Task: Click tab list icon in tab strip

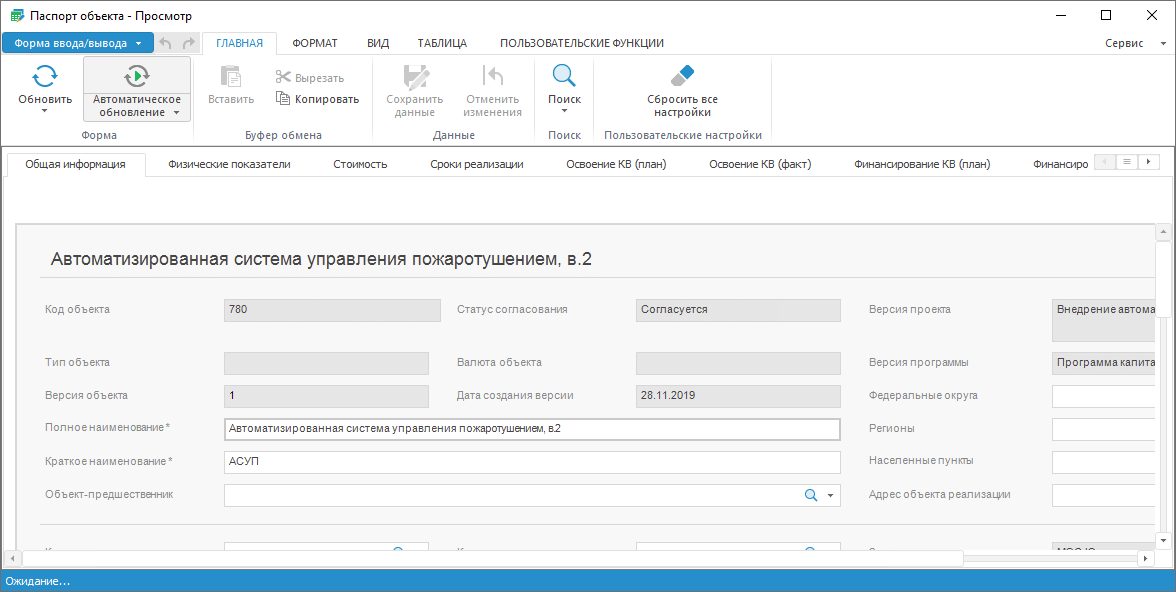Action: pyautogui.click(x=1126, y=162)
